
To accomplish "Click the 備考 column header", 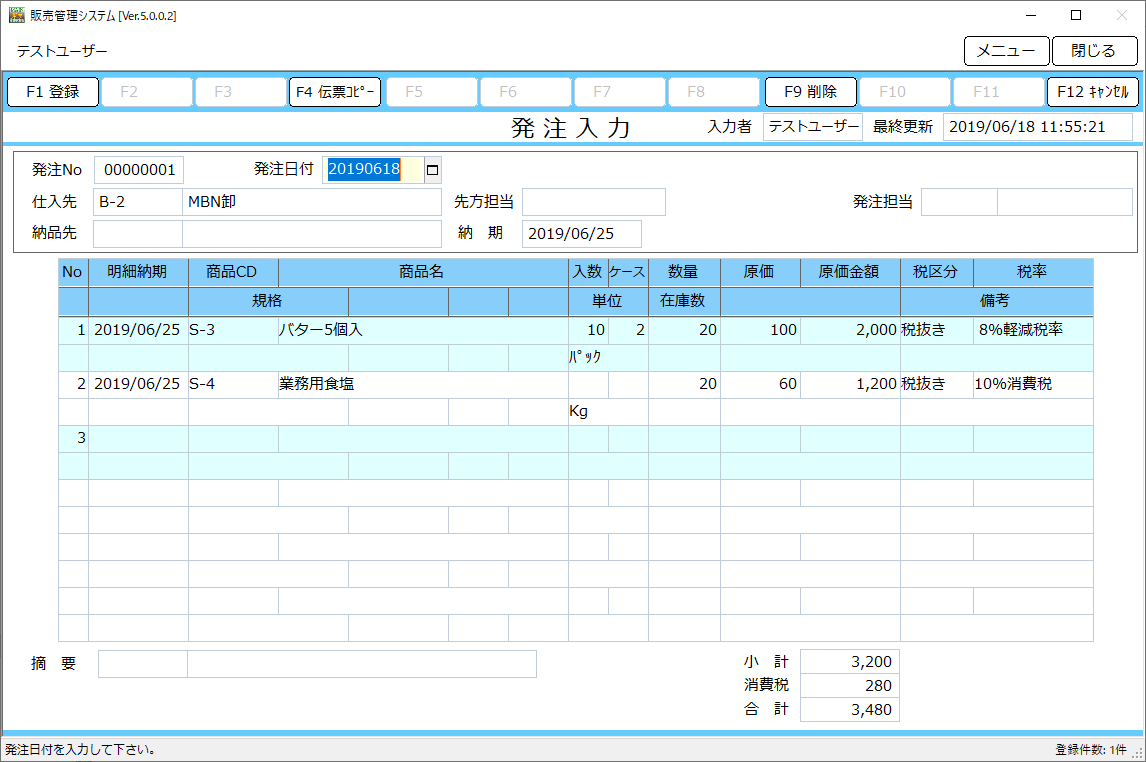I will tap(997, 301).
